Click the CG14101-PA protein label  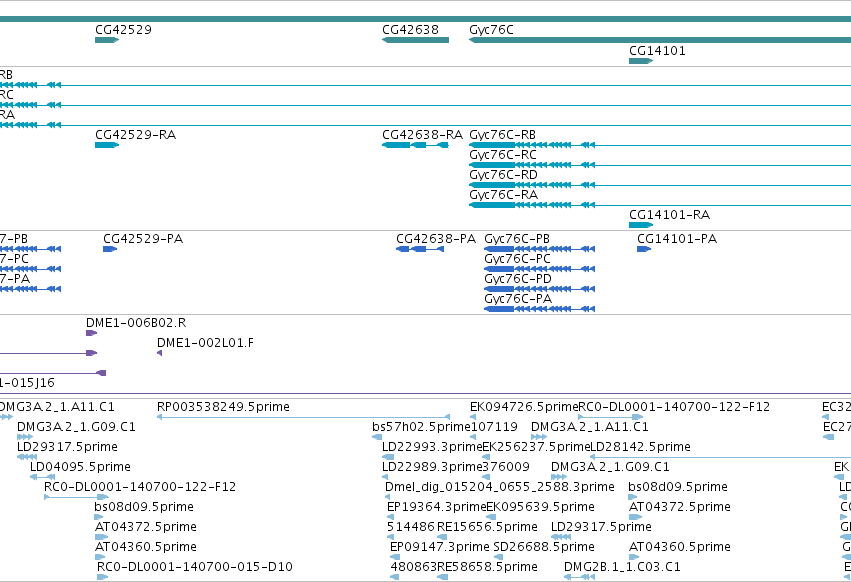pos(677,239)
